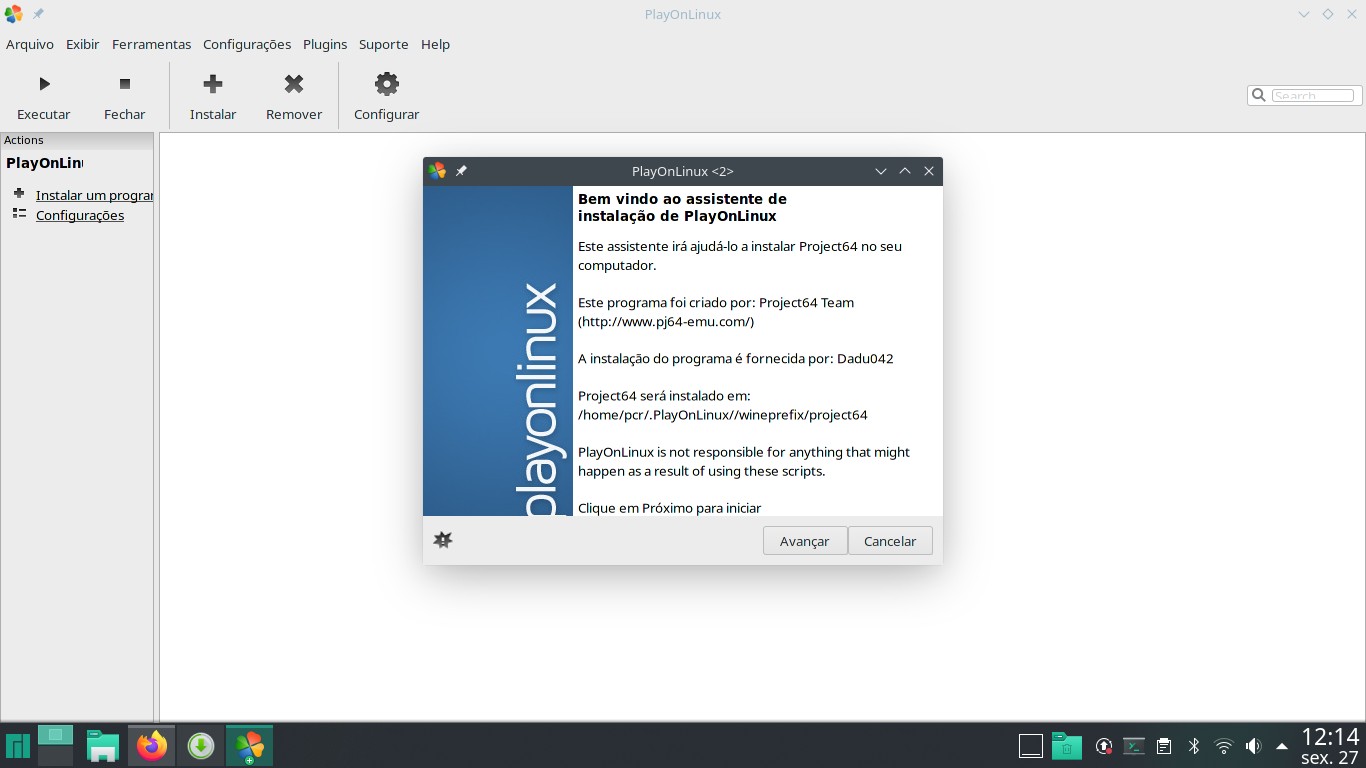Close the PlayOnLinux <2> dialog
The width and height of the screenshot is (1366, 768).
[929, 171]
